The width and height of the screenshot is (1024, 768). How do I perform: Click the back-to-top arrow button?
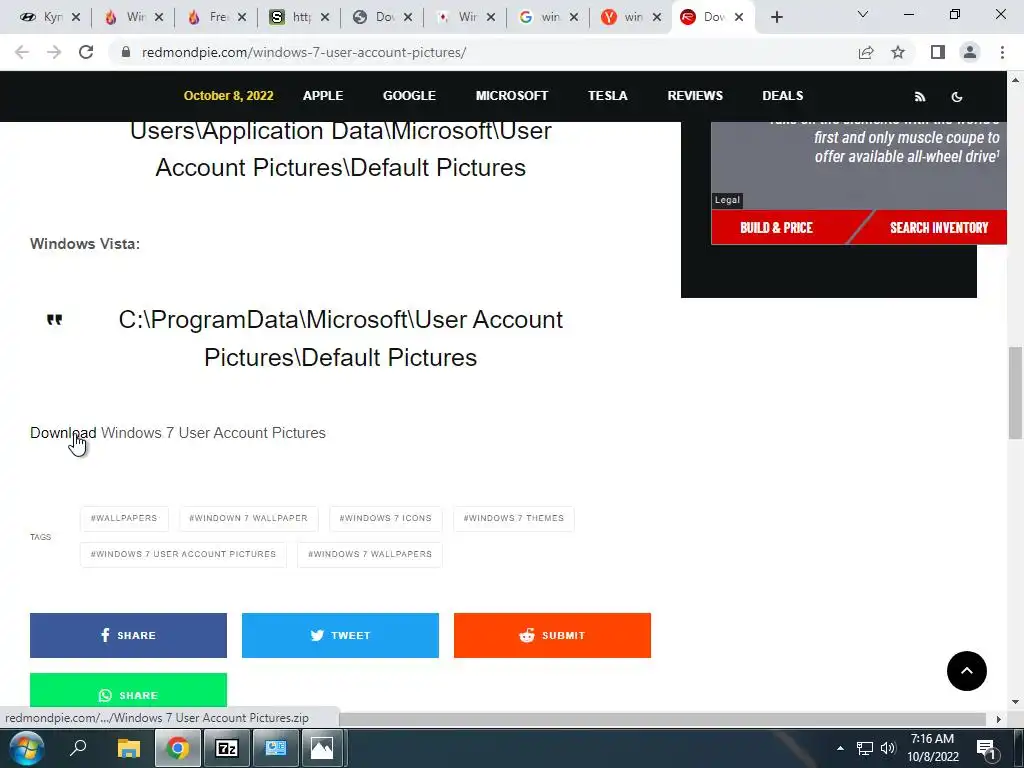point(967,671)
